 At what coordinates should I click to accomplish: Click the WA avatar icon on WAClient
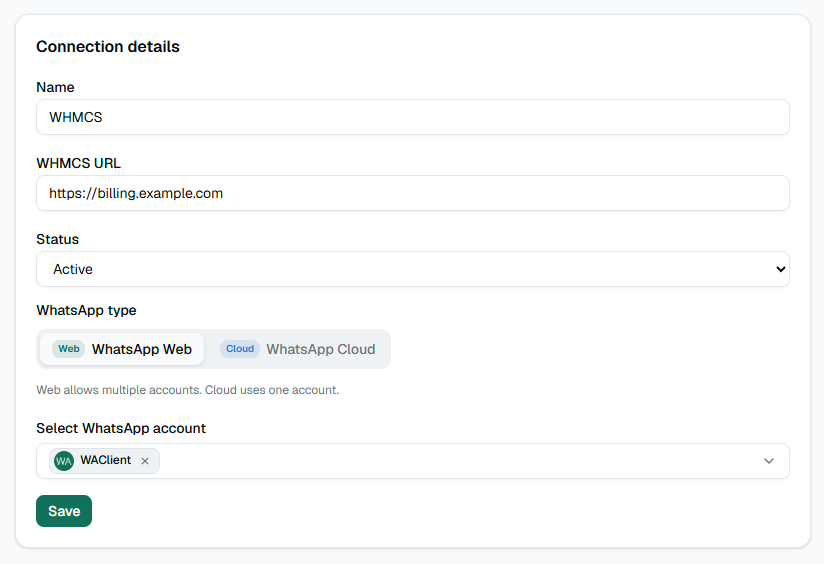(64, 461)
